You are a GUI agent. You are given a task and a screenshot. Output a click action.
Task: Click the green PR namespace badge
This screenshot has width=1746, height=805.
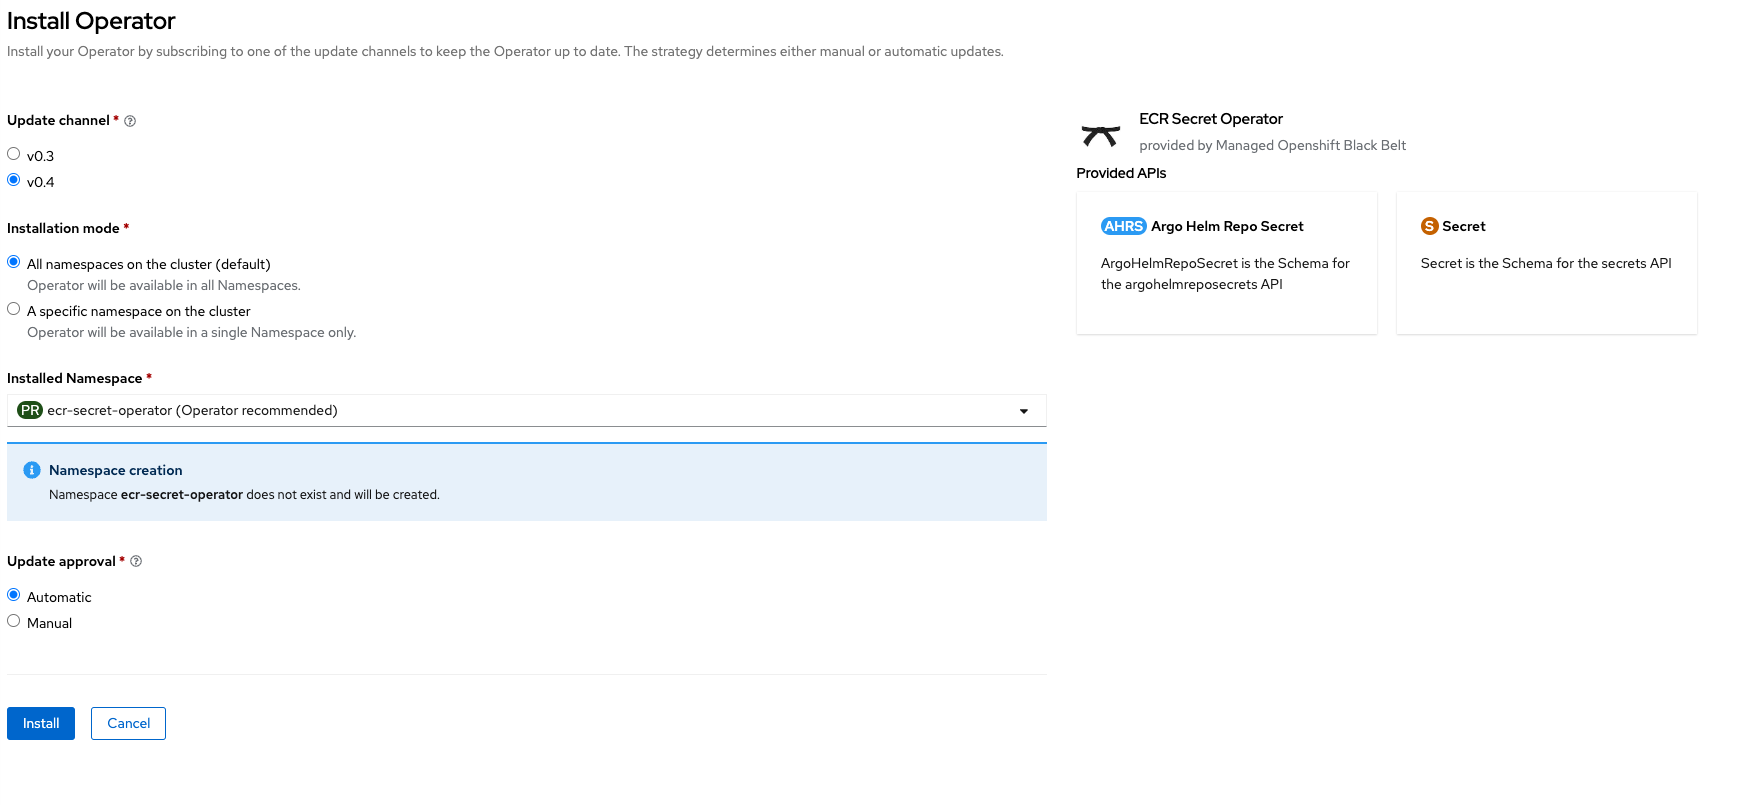30,411
